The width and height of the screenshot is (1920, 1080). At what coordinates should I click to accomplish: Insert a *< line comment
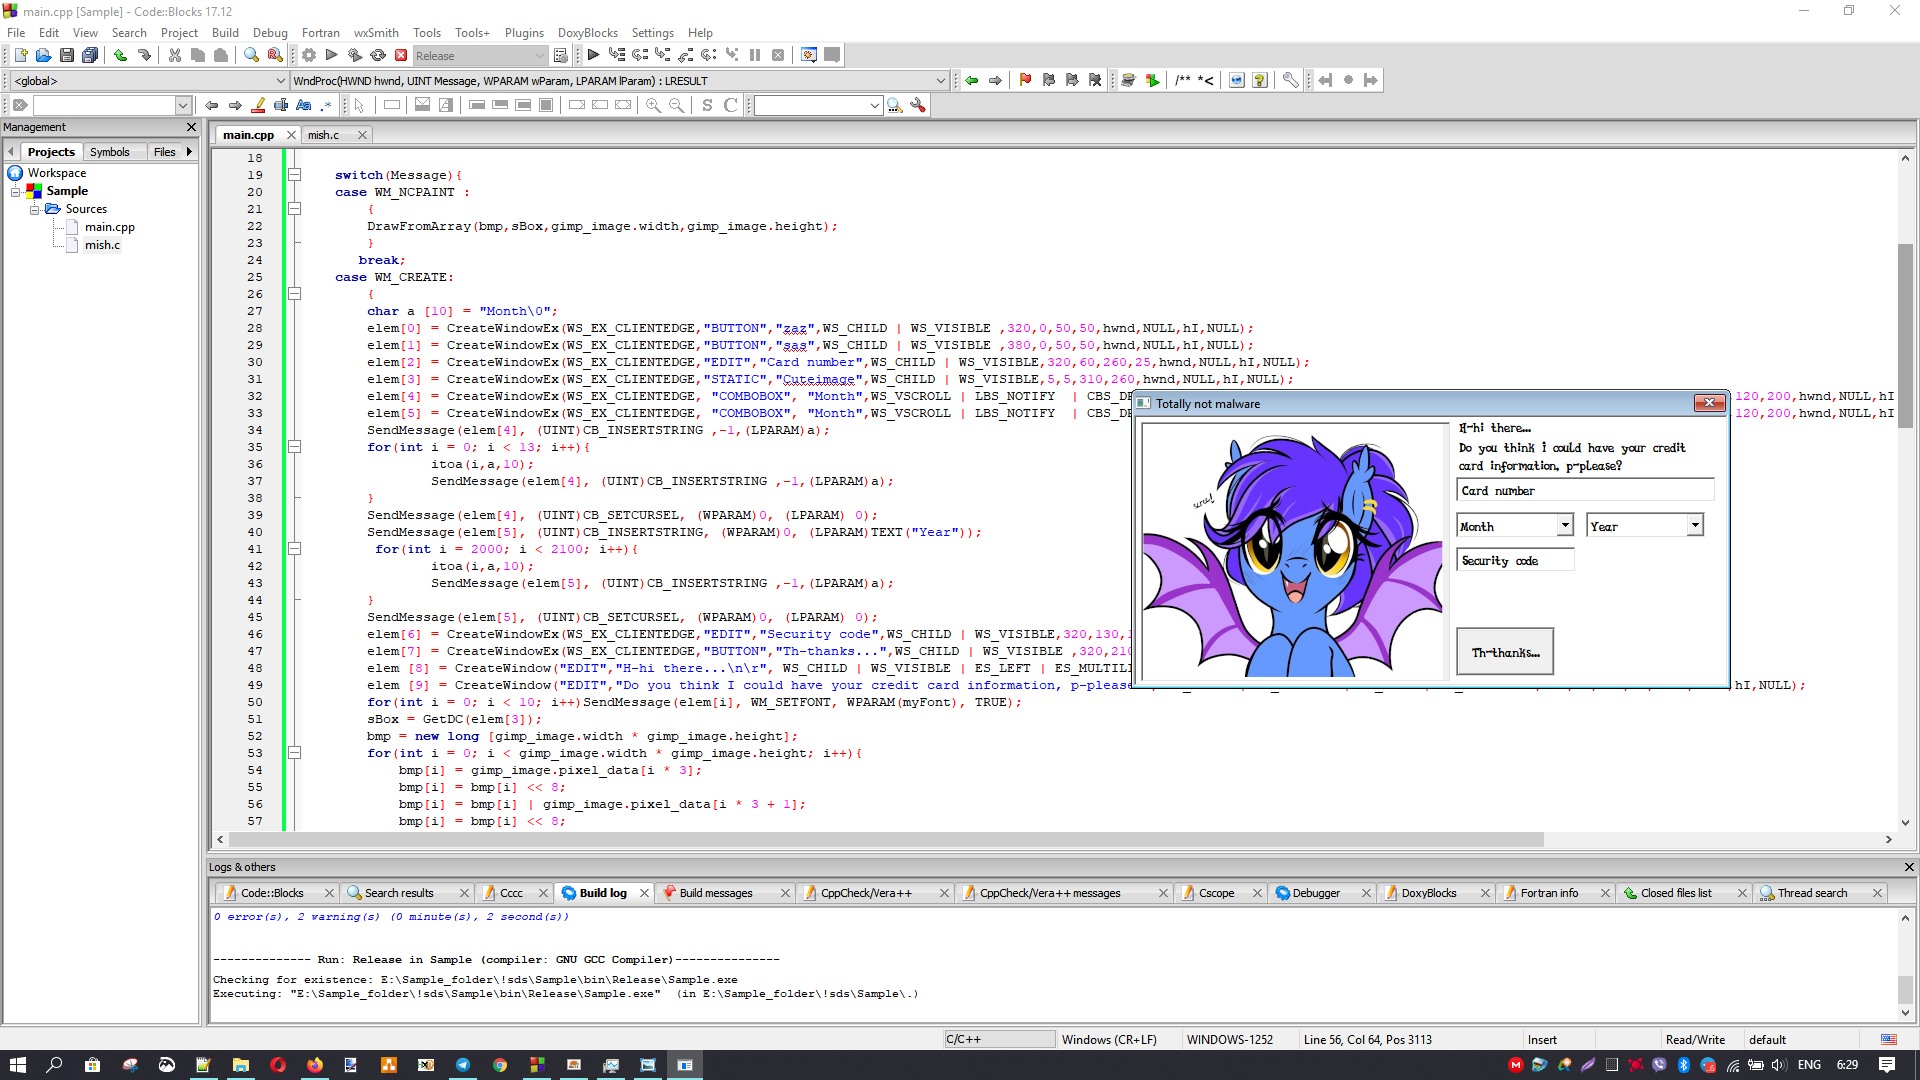tap(1206, 81)
